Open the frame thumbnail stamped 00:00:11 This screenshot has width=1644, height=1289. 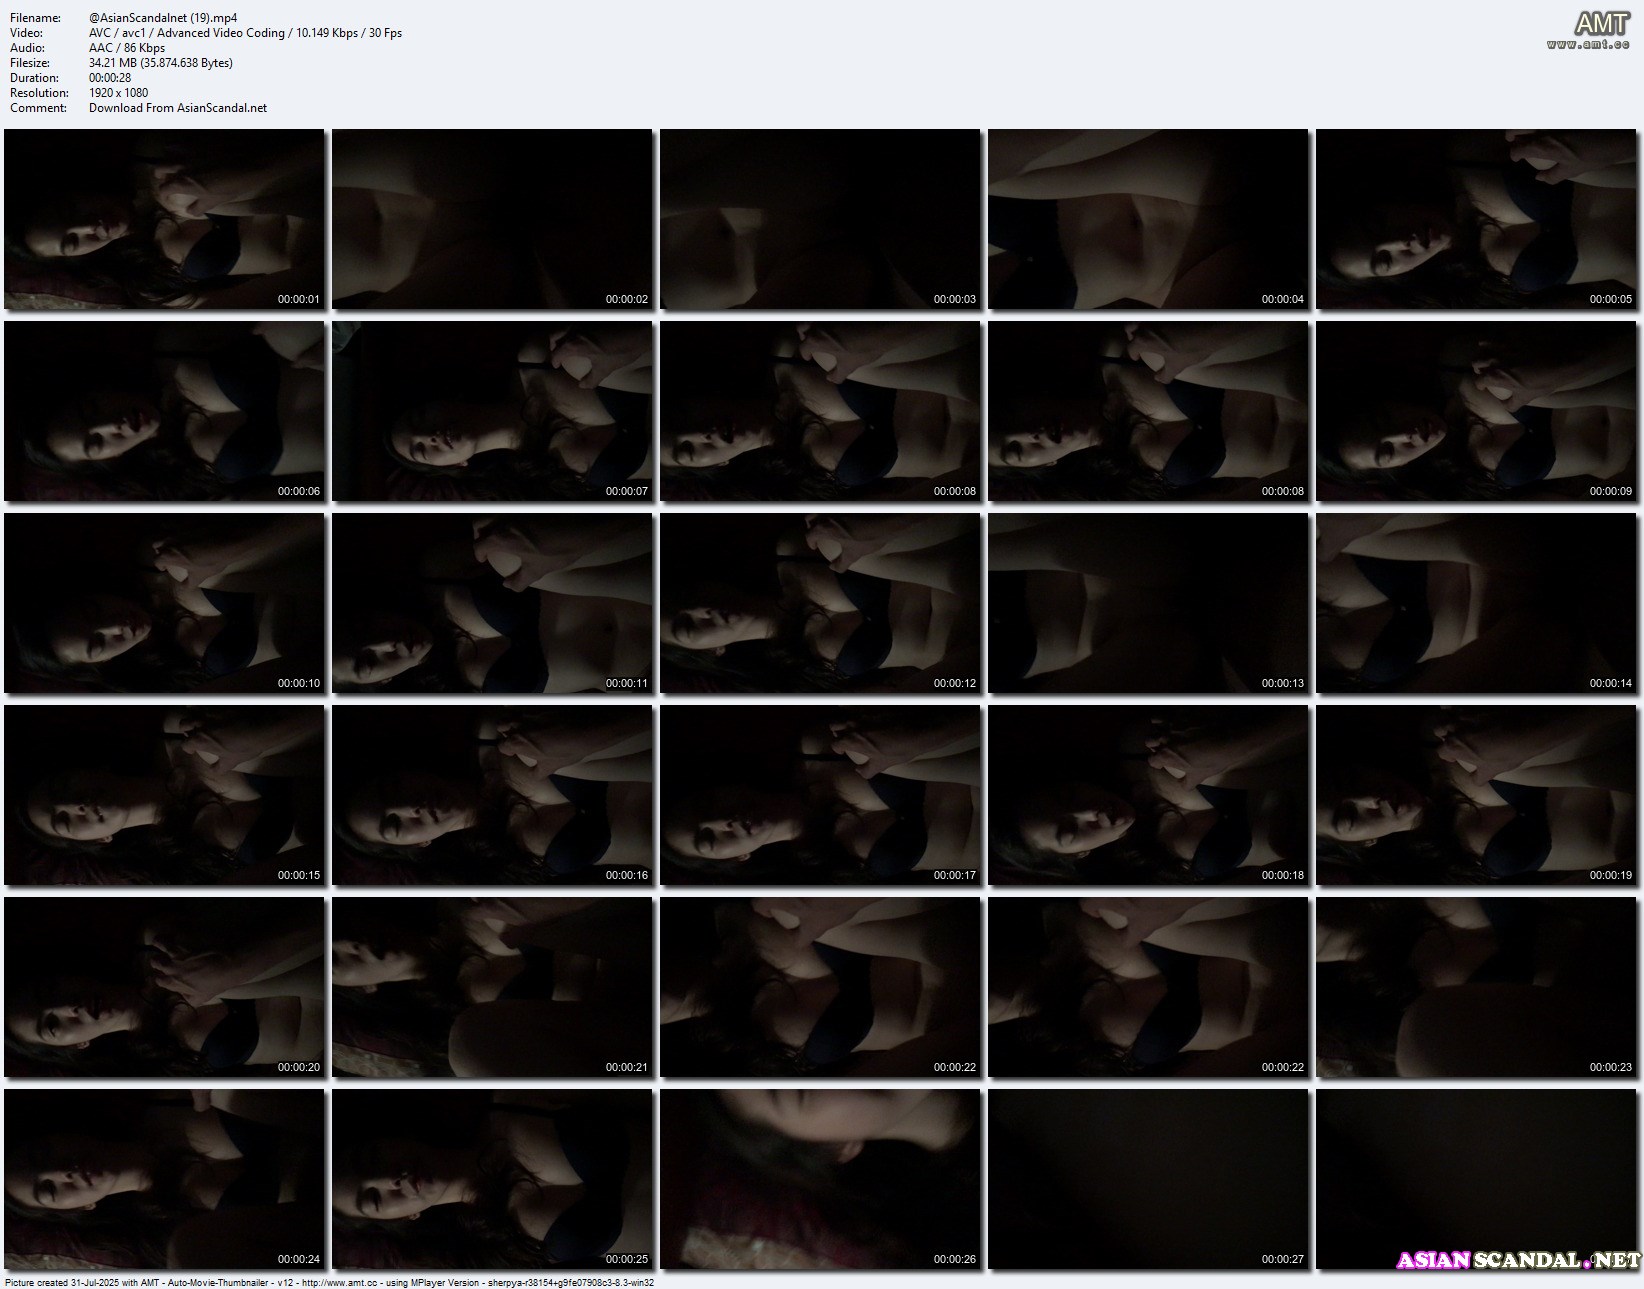click(492, 603)
